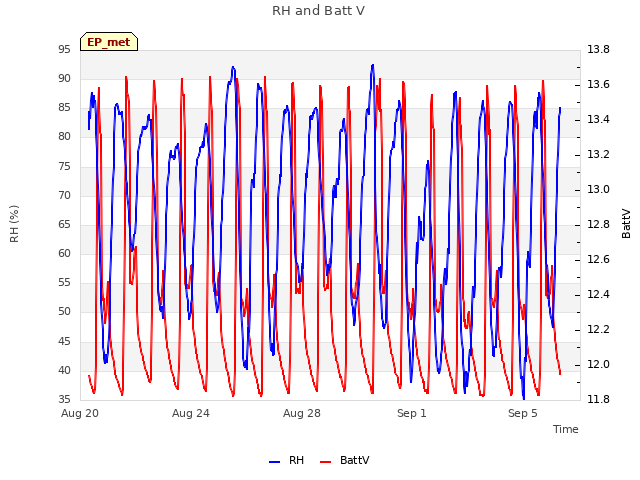Screen dimensions: 640x480
Task: Click the 12.2 value on BattV axis
Action: (x=598, y=329)
